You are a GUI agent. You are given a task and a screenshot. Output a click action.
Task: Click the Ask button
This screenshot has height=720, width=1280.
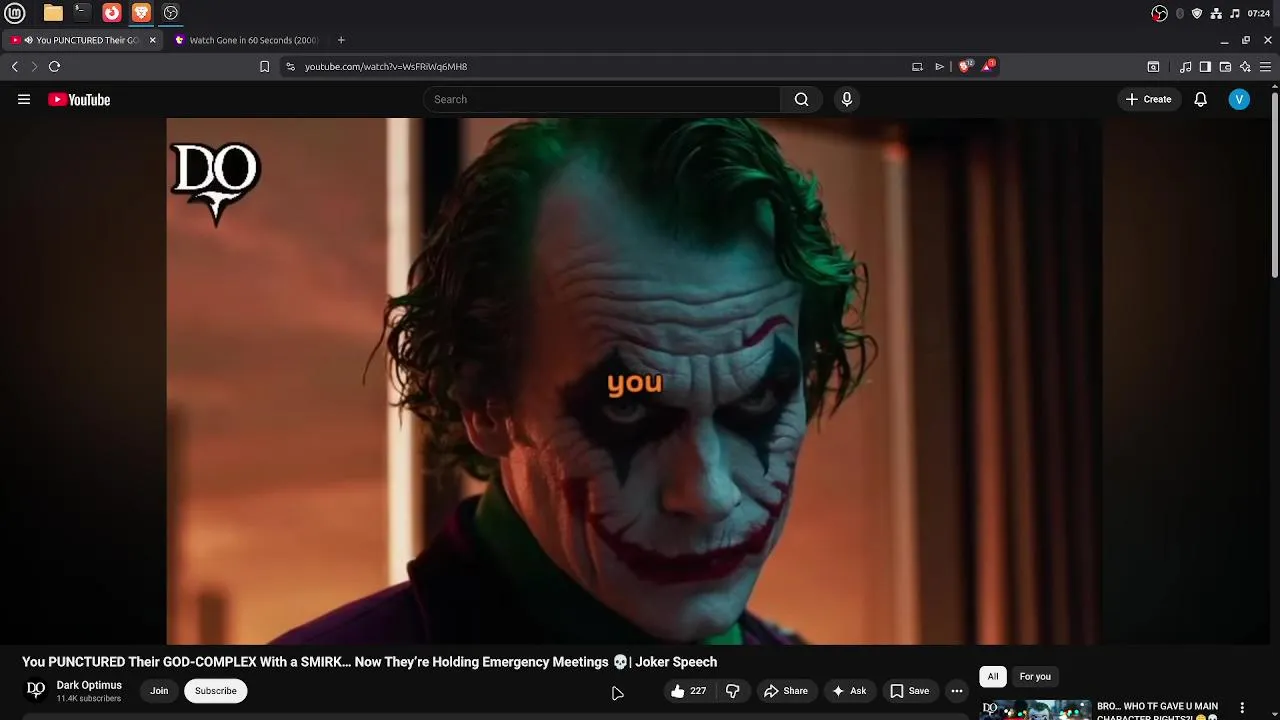coord(848,691)
